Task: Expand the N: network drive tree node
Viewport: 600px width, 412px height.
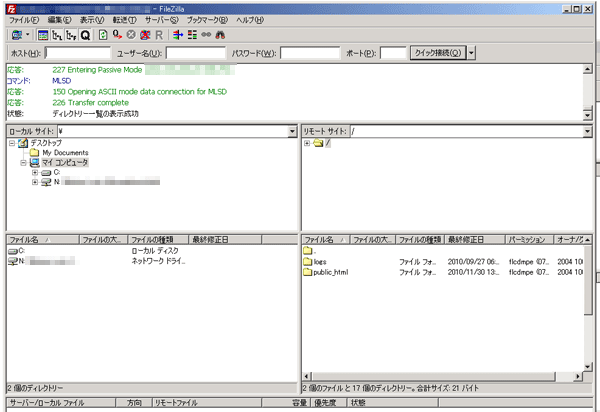Action: 35,182
